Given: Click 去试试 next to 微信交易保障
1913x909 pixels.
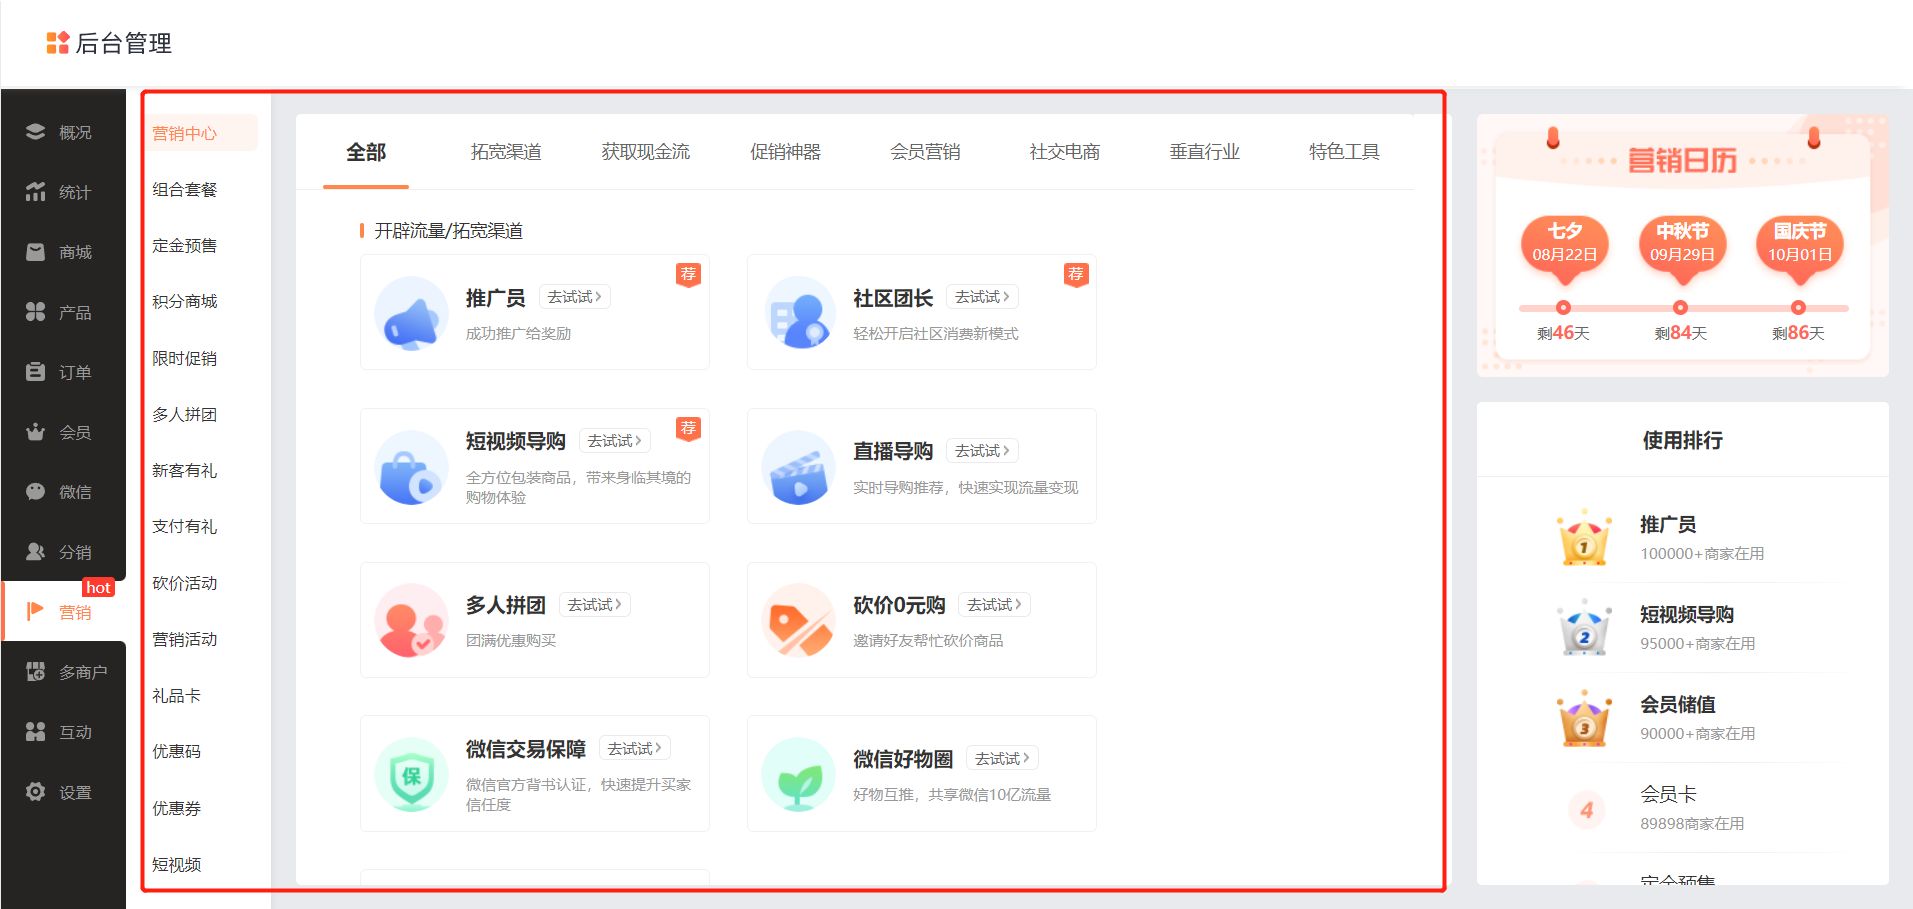Looking at the screenshot, I should click(635, 748).
